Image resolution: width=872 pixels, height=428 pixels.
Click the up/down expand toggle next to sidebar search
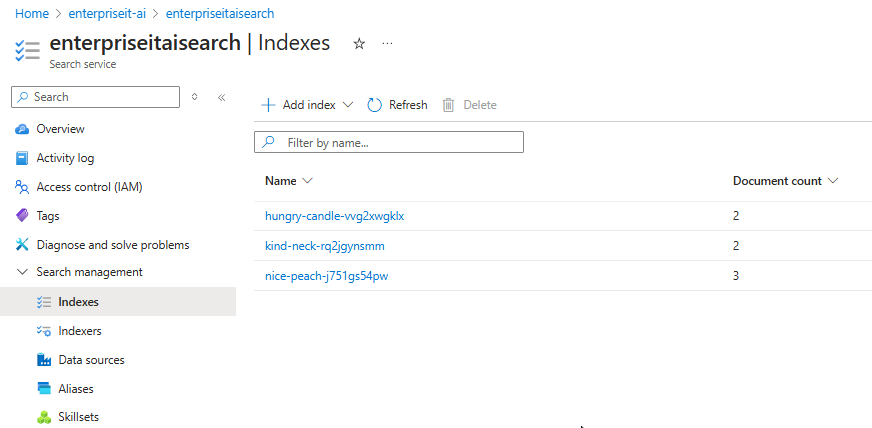[194, 97]
